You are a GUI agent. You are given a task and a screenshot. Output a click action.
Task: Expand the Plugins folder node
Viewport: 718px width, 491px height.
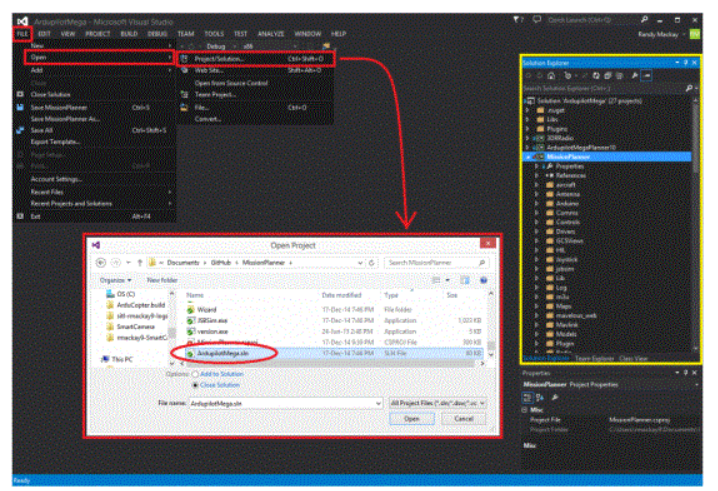click(x=528, y=129)
